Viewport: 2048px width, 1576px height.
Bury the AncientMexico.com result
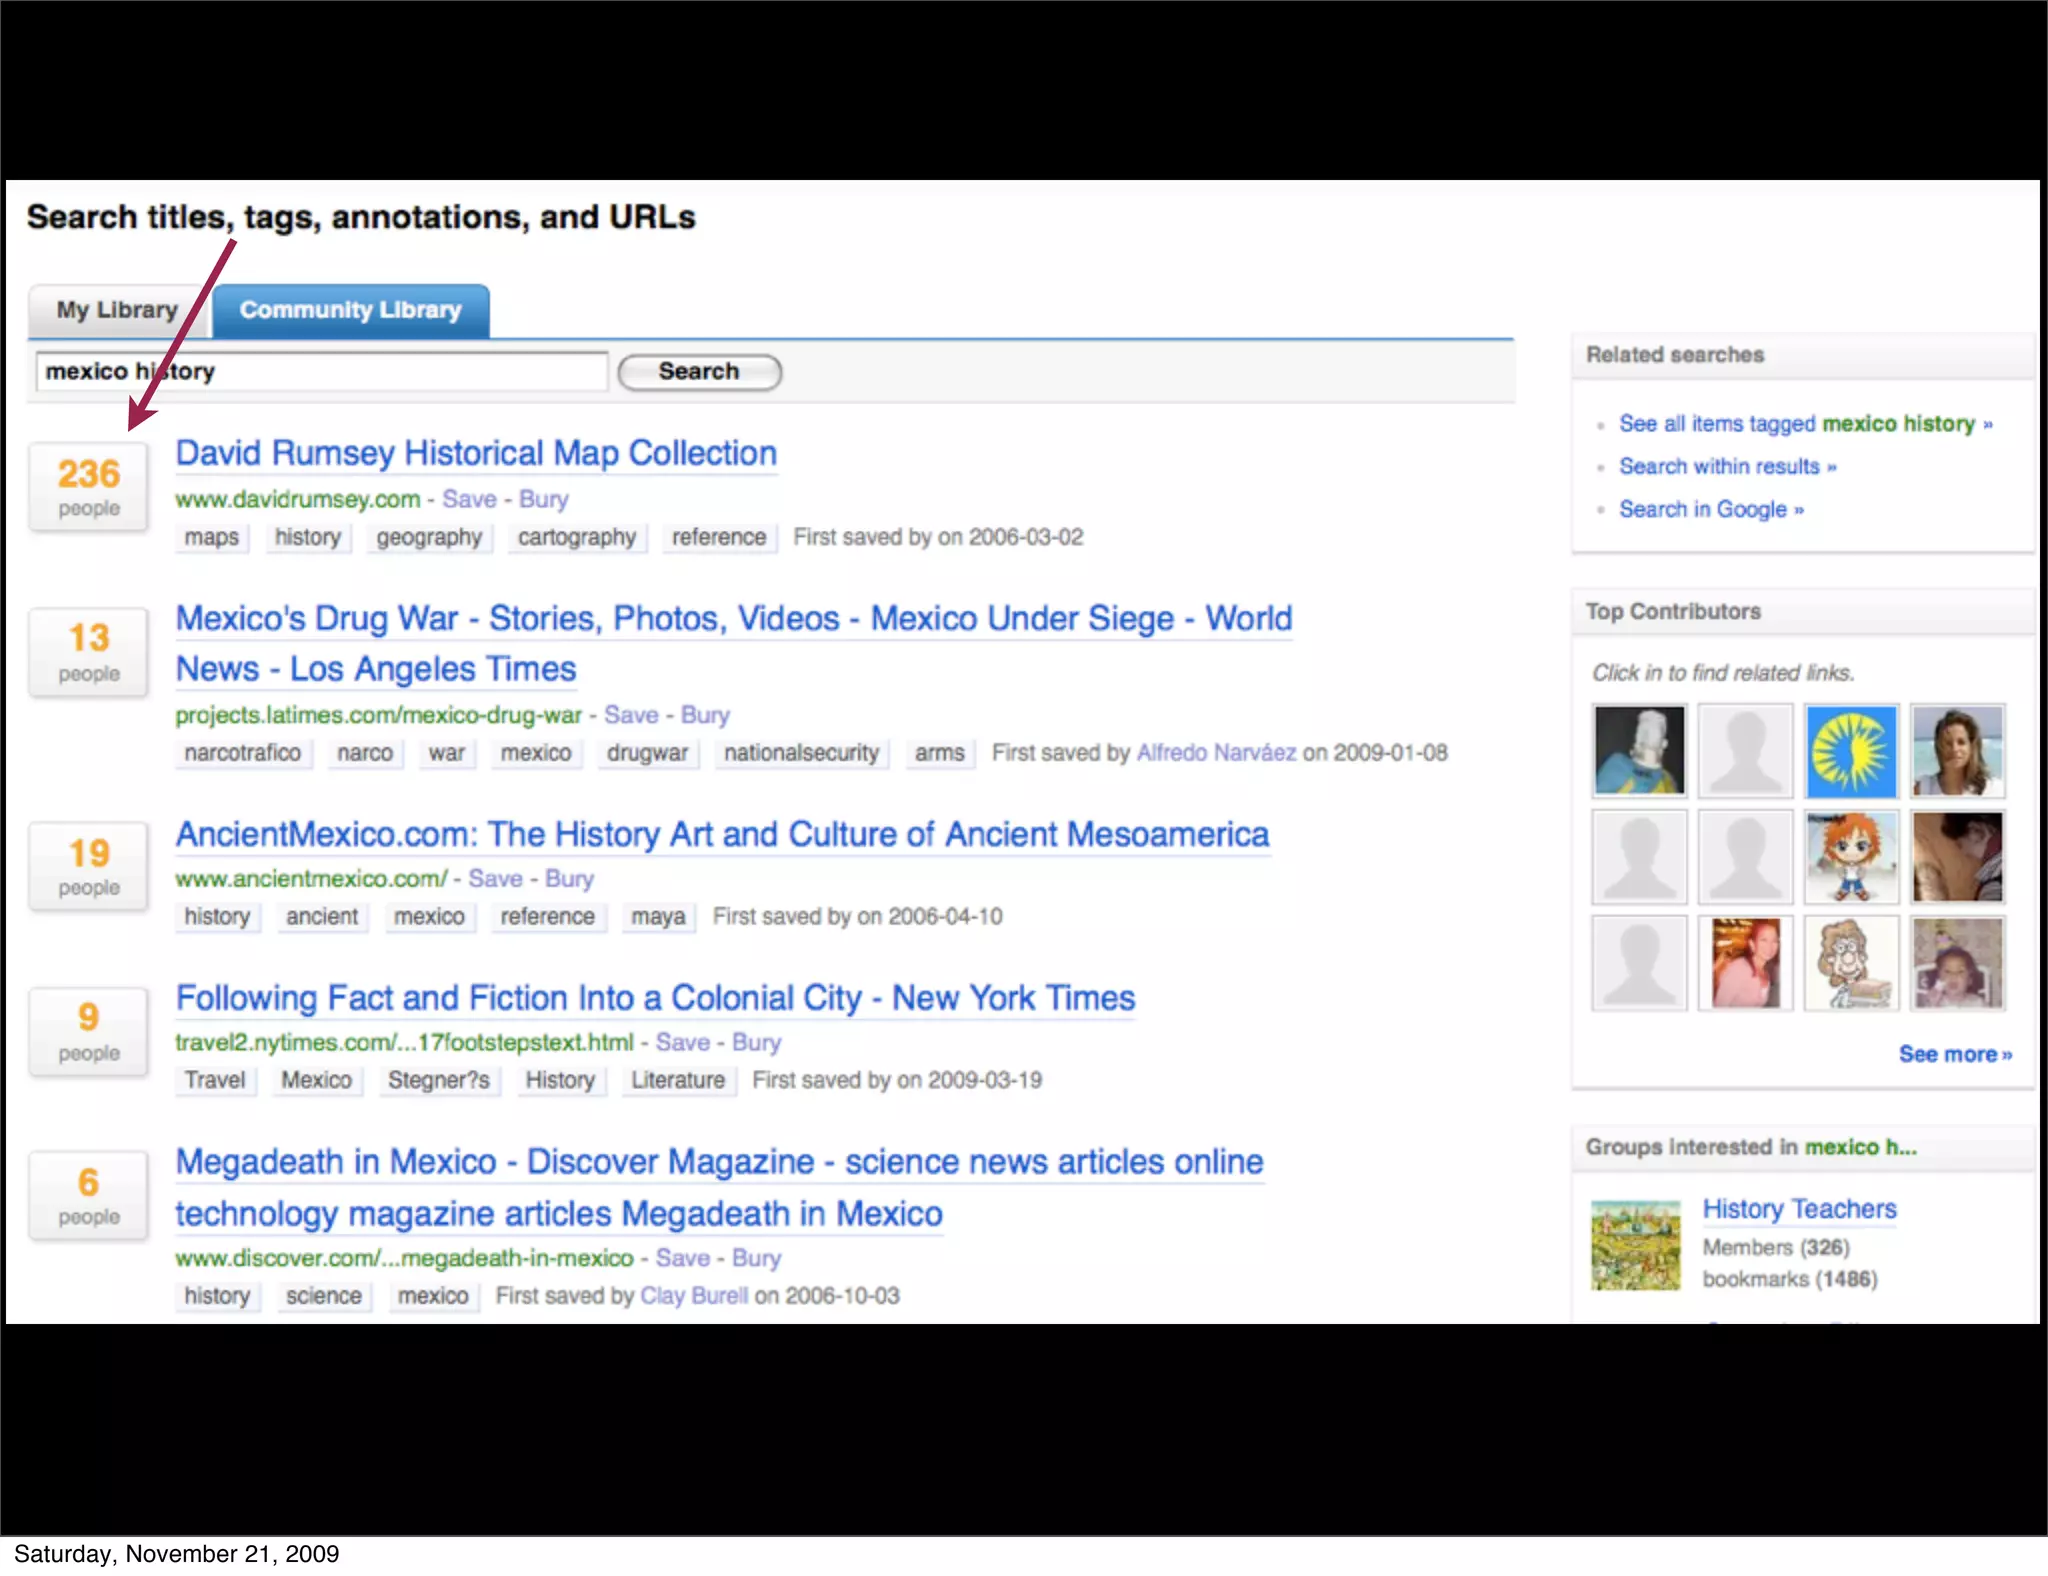569,879
